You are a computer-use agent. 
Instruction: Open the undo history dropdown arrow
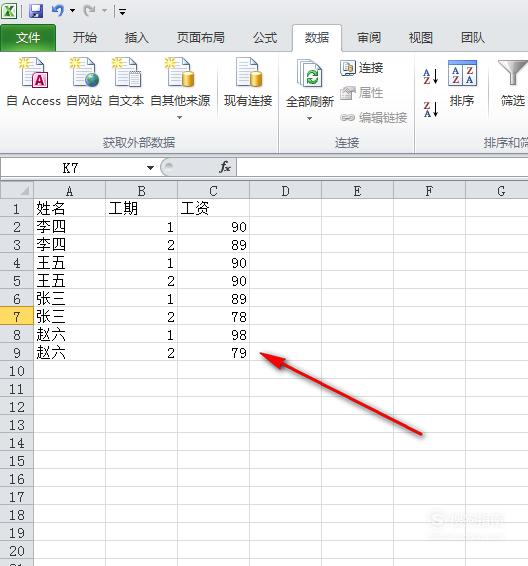[73, 11]
